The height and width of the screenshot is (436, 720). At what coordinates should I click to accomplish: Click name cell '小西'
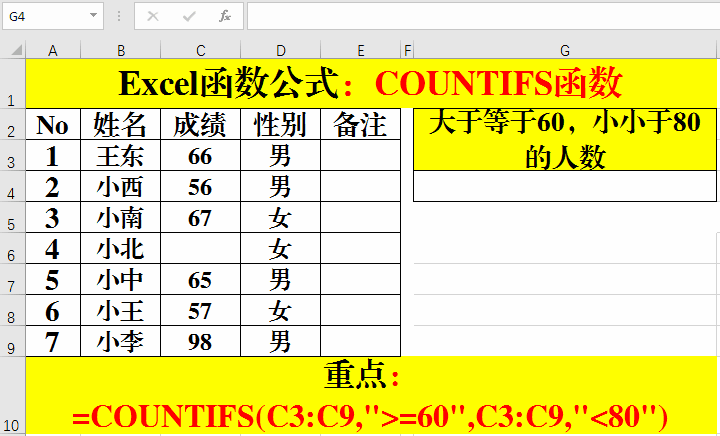(x=120, y=186)
